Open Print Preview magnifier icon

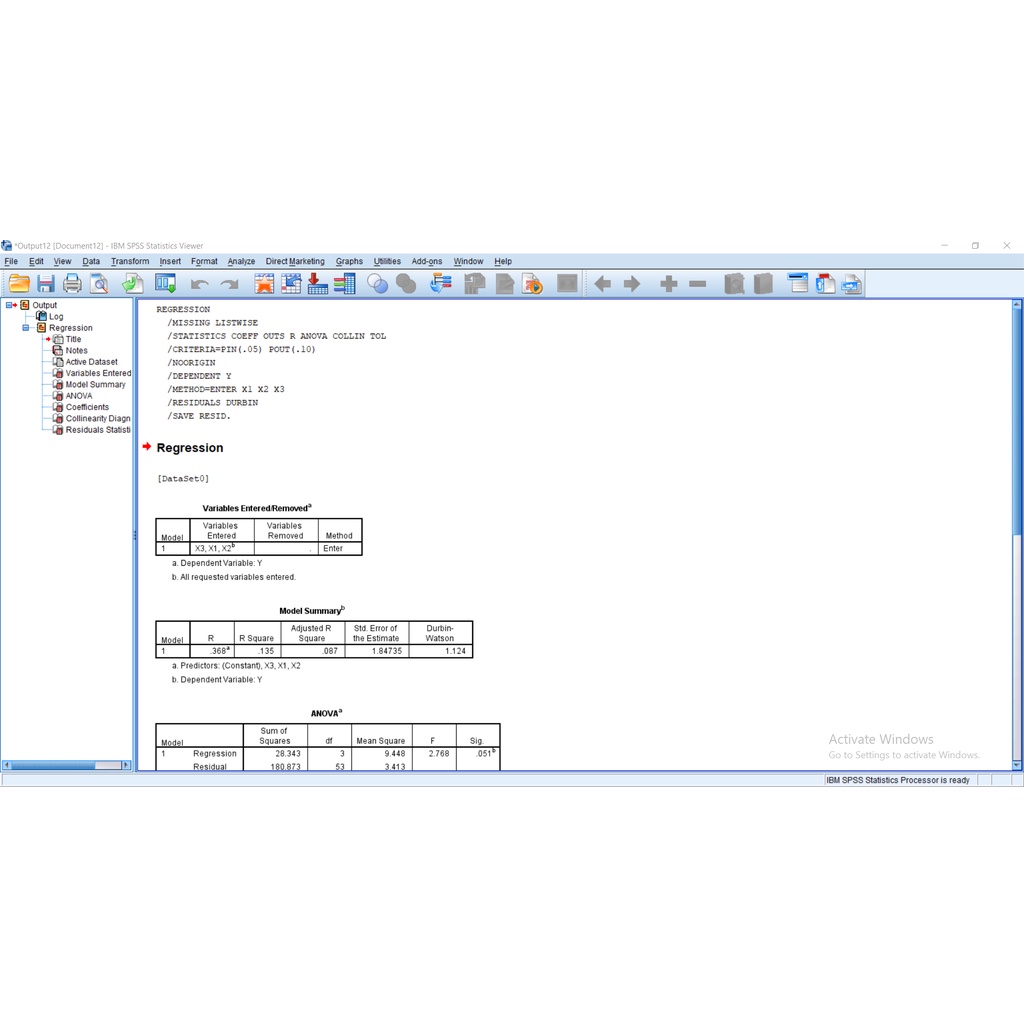click(99, 284)
